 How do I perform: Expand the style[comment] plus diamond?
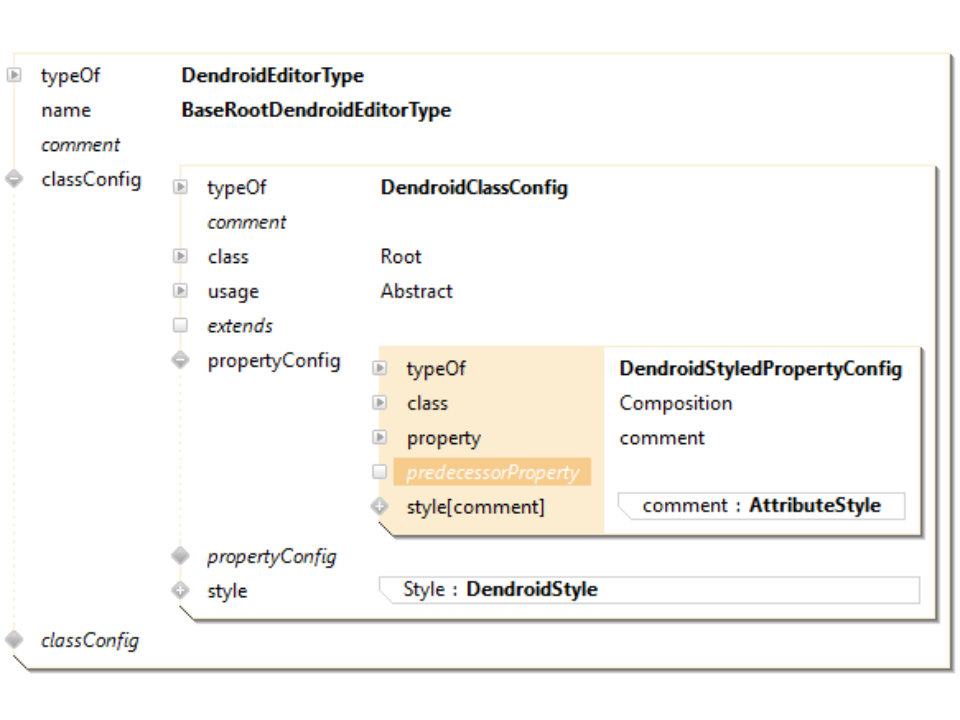[379, 506]
